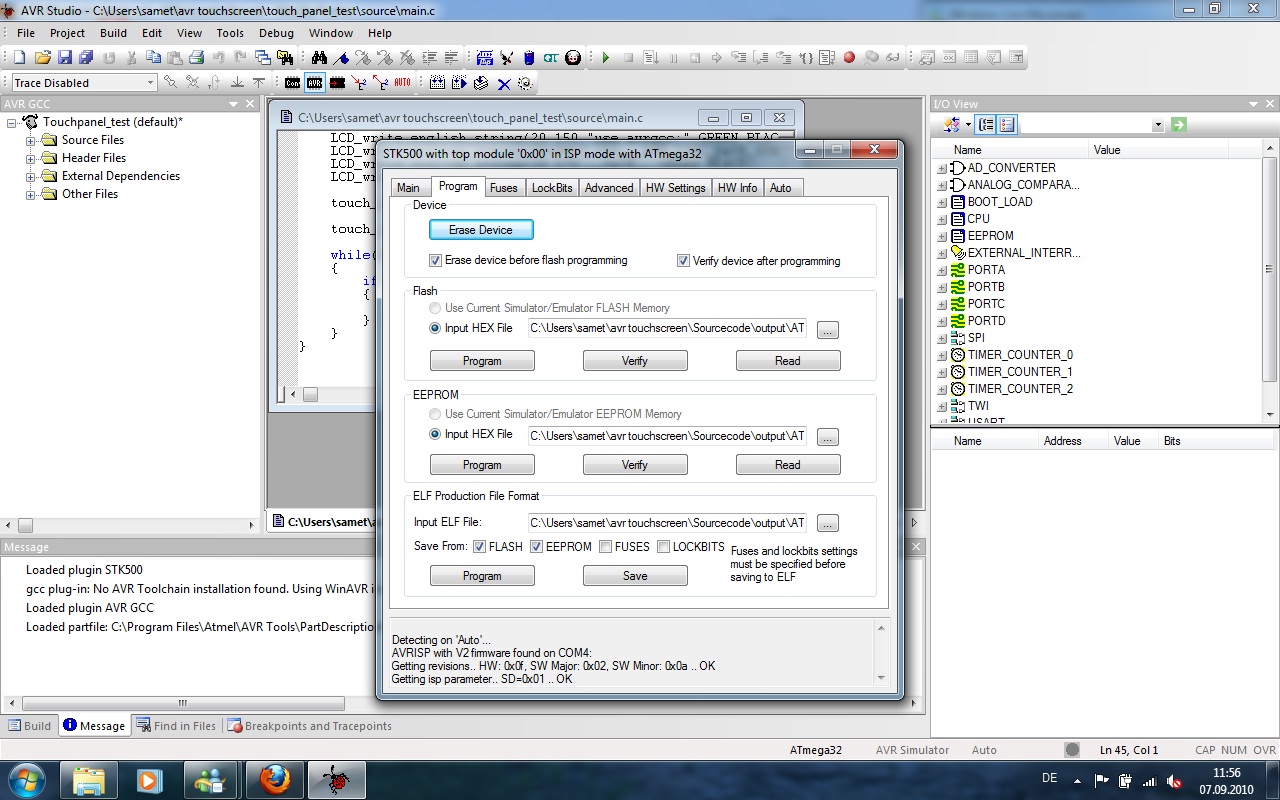This screenshot has width=1280, height=800.
Task: Click Program in the Flash section
Action: (482, 361)
